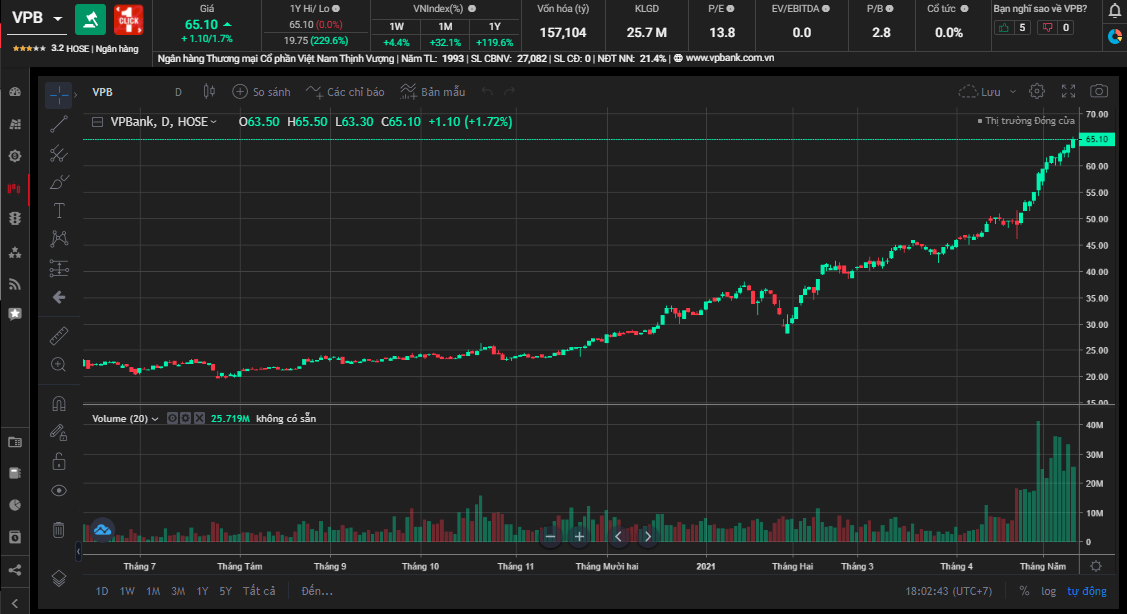Viewport: 1127px width, 614px height.
Task: Pick the text annotation tool
Action: click(x=59, y=210)
